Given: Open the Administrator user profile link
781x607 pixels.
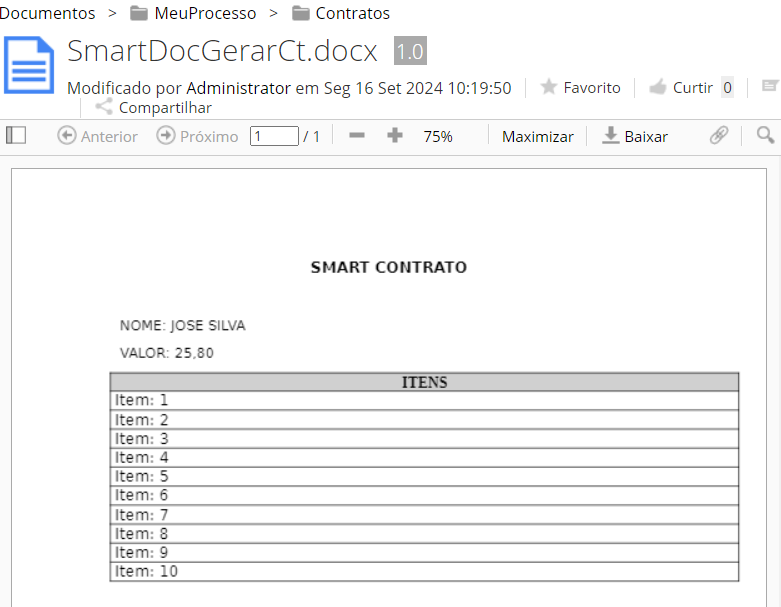Looking at the screenshot, I should 238,88.
